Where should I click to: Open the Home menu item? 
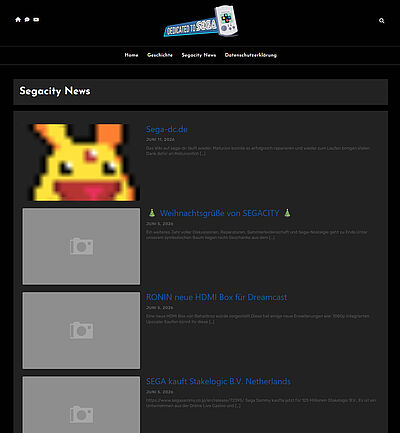[131, 55]
